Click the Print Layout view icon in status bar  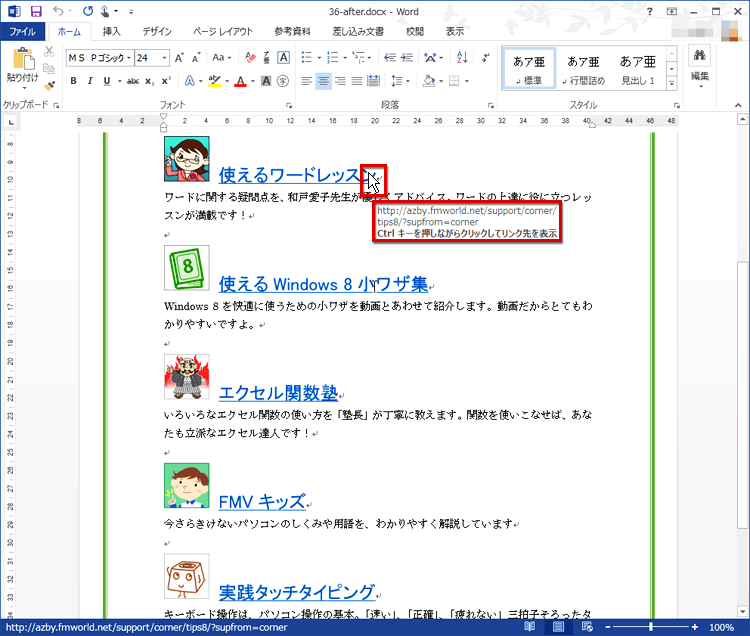558,626
